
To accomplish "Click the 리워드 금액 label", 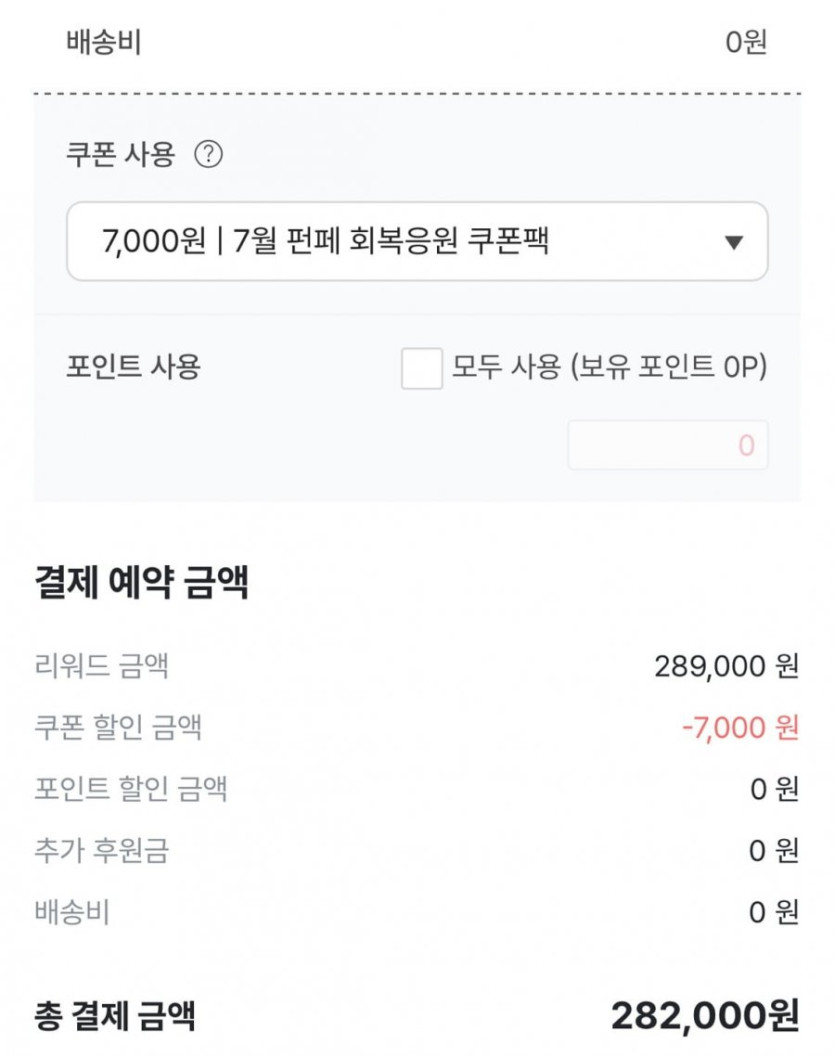I will pyautogui.click(x=101, y=665).
